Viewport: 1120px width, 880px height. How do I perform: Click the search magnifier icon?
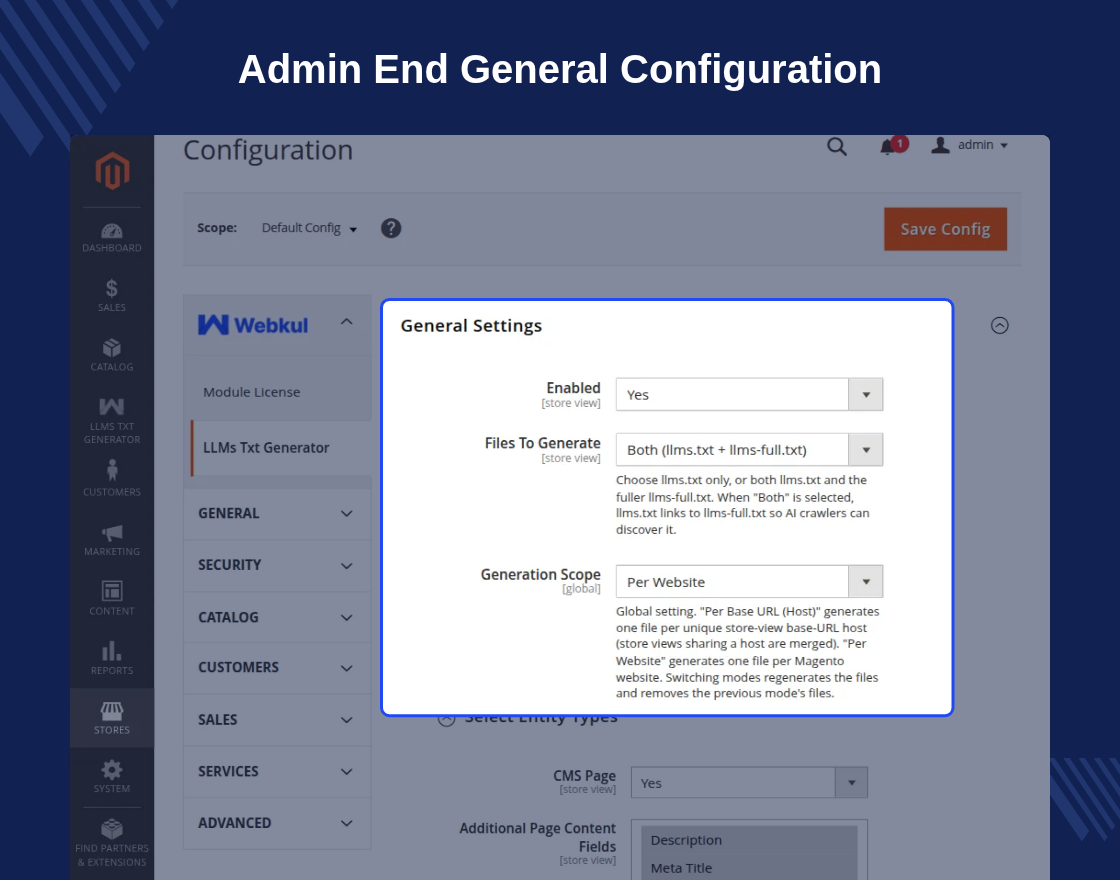point(836,146)
